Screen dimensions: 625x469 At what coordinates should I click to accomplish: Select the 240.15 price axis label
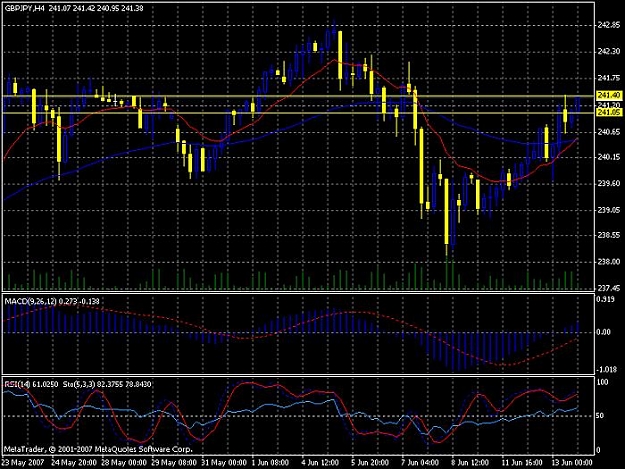point(609,157)
